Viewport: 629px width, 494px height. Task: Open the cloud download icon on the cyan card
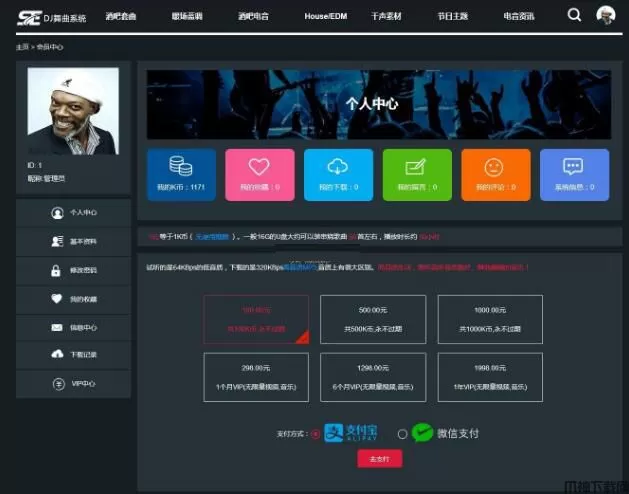[x=338, y=166]
